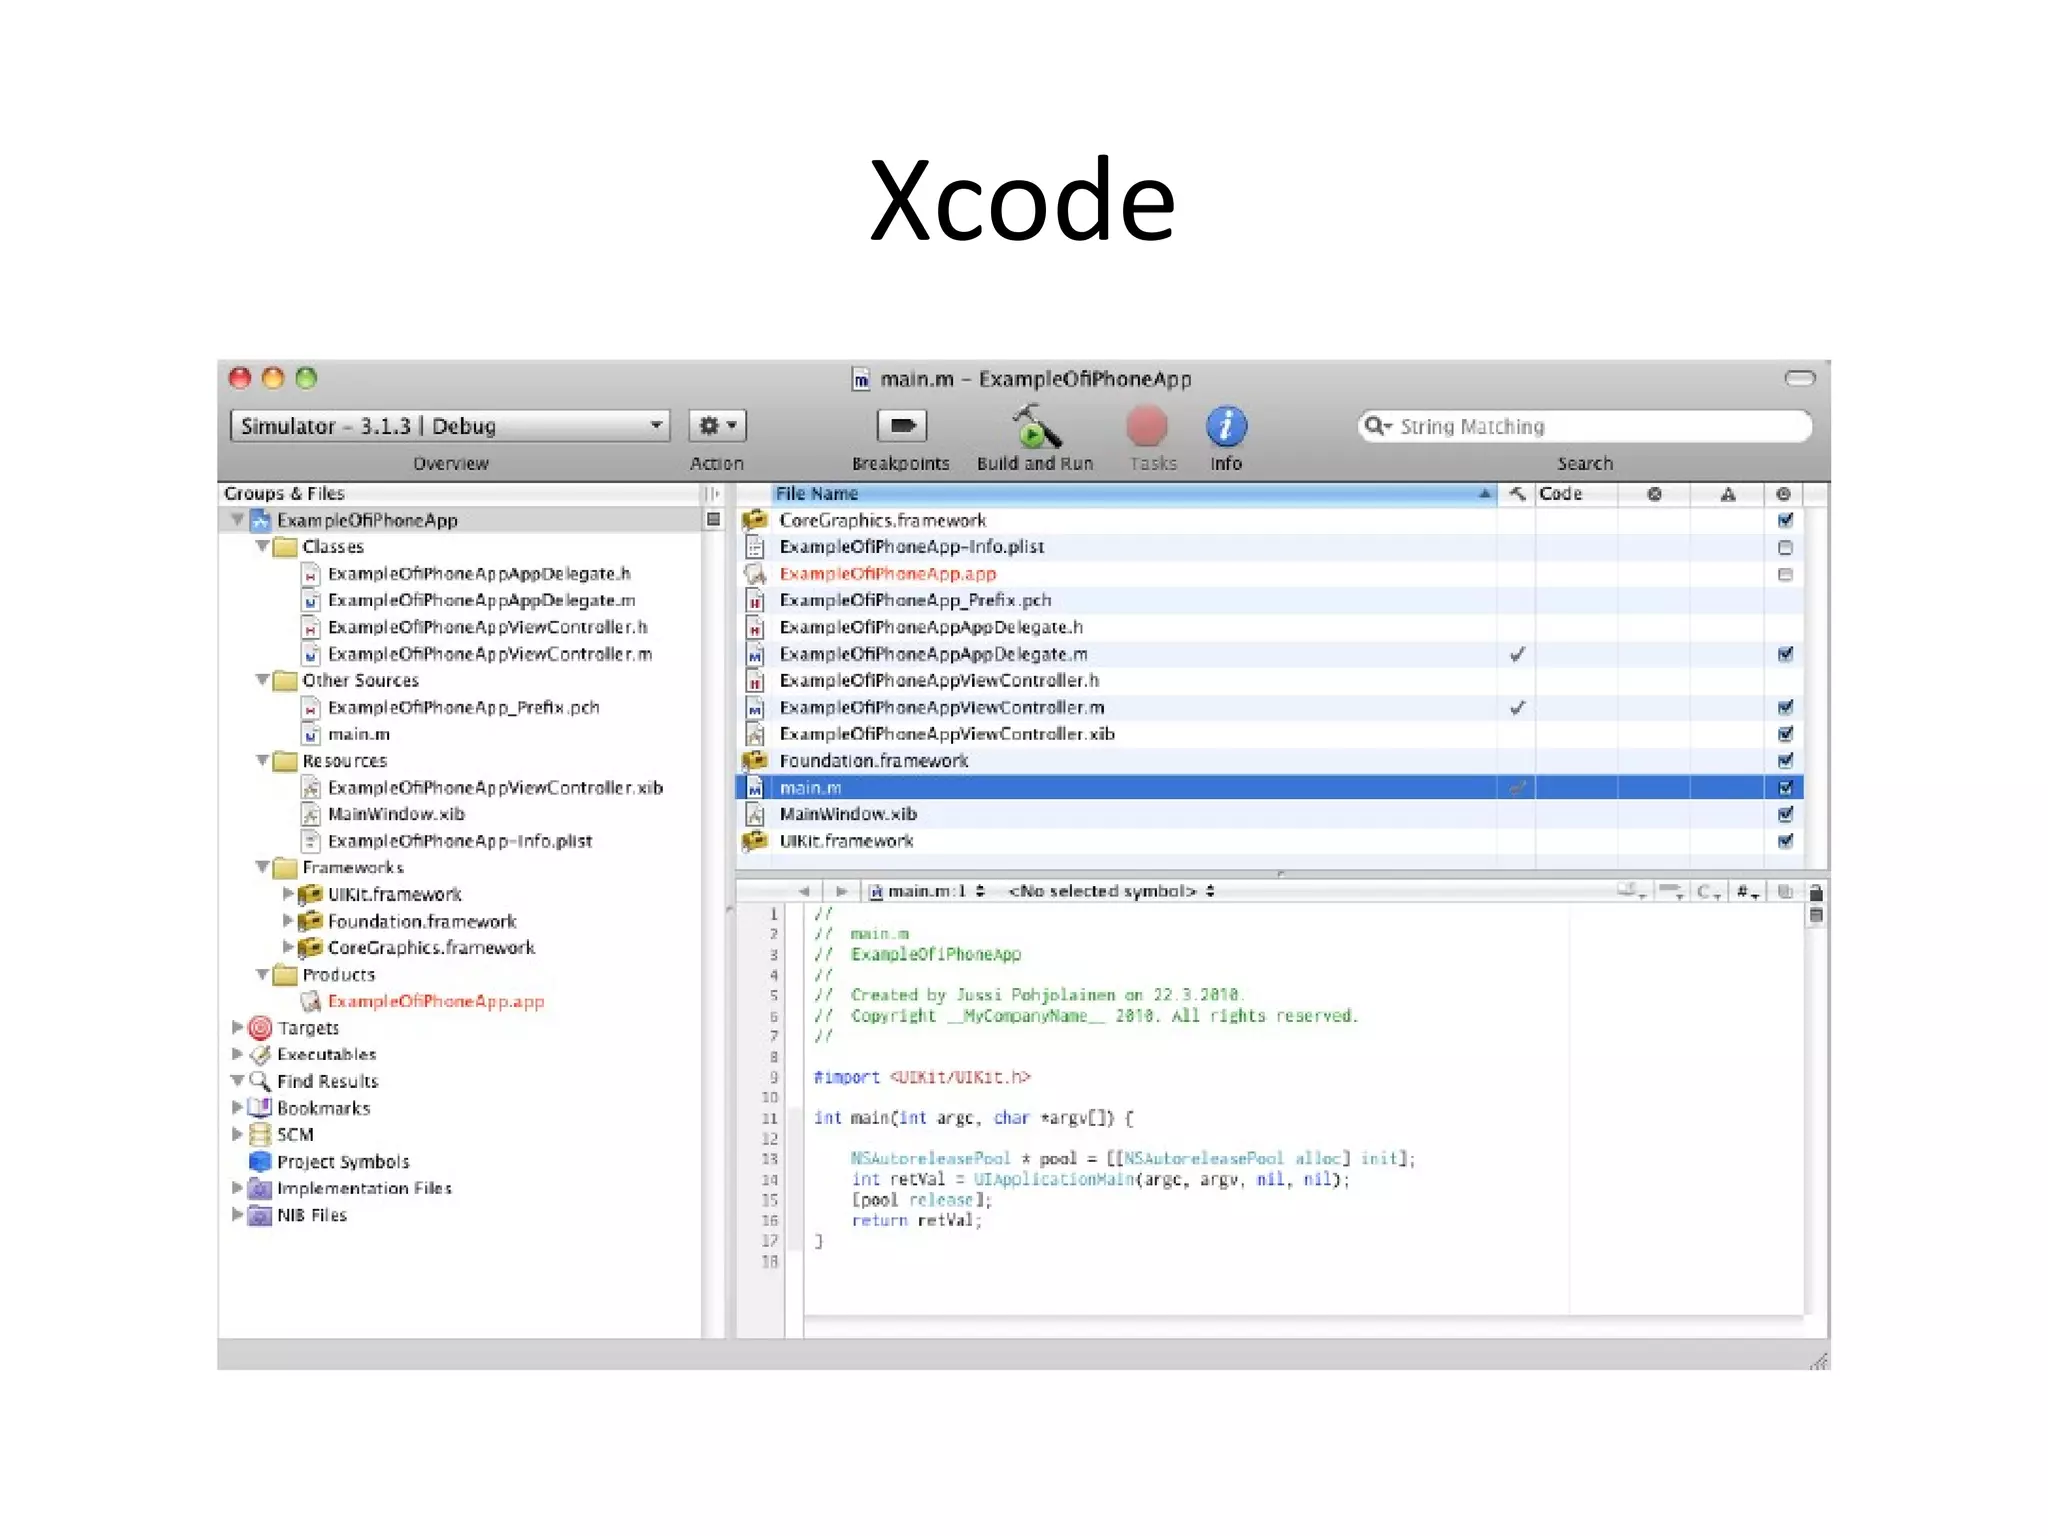This screenshot has height=1536, width=2048.
Task: Select the Targets bullseye icon
Action: (x=260, y=1027)
